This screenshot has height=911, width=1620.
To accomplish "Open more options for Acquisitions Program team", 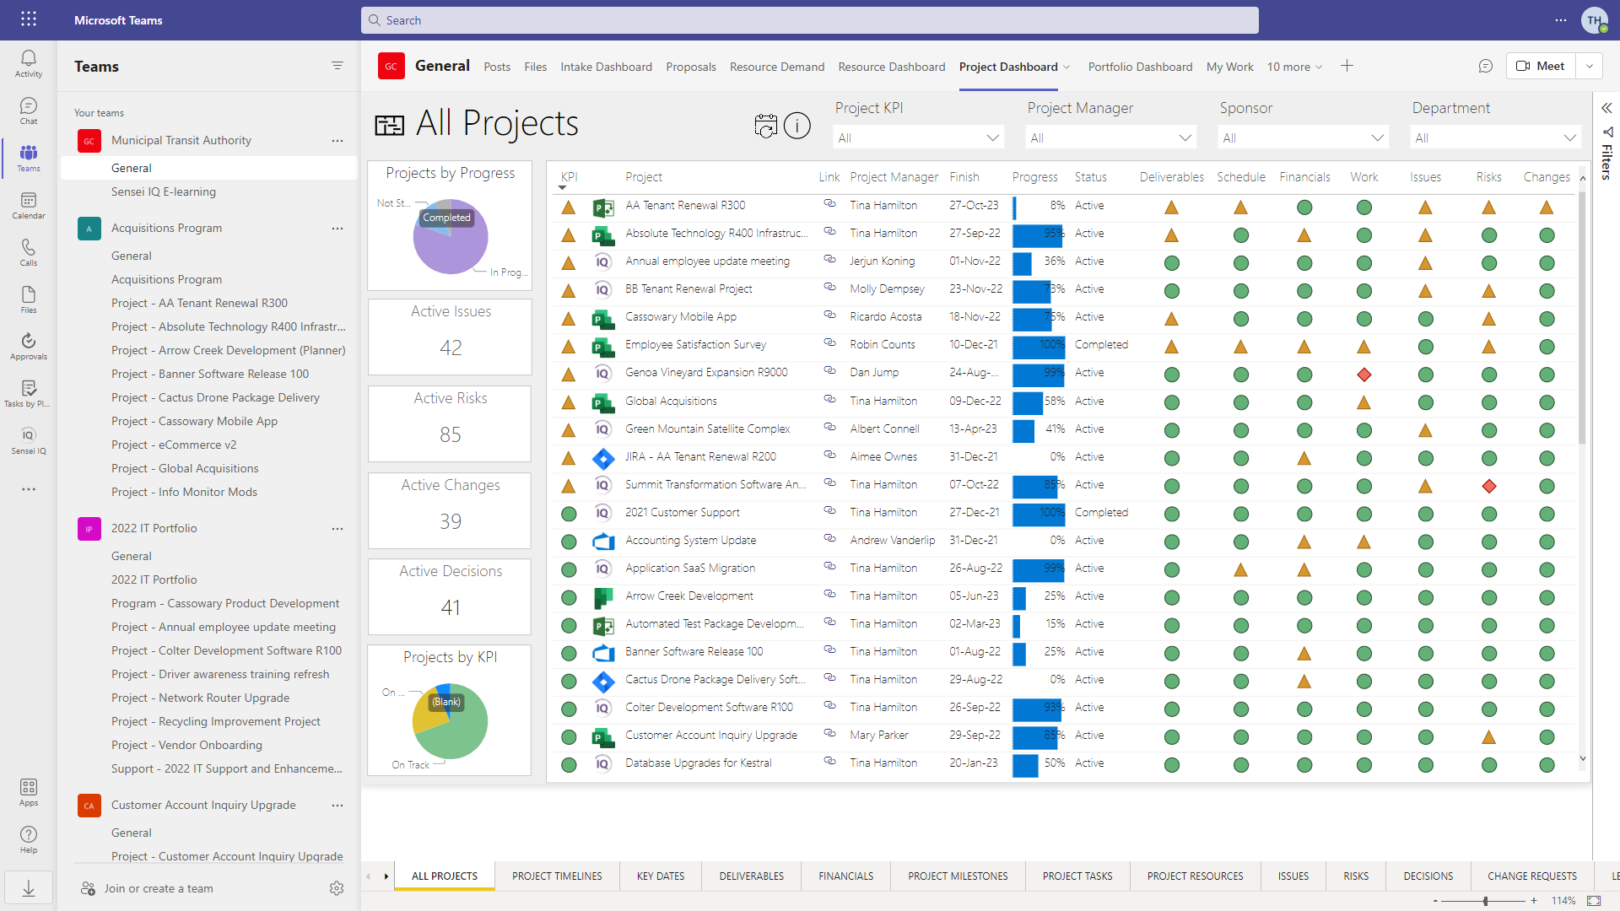I will click(337, 228).
